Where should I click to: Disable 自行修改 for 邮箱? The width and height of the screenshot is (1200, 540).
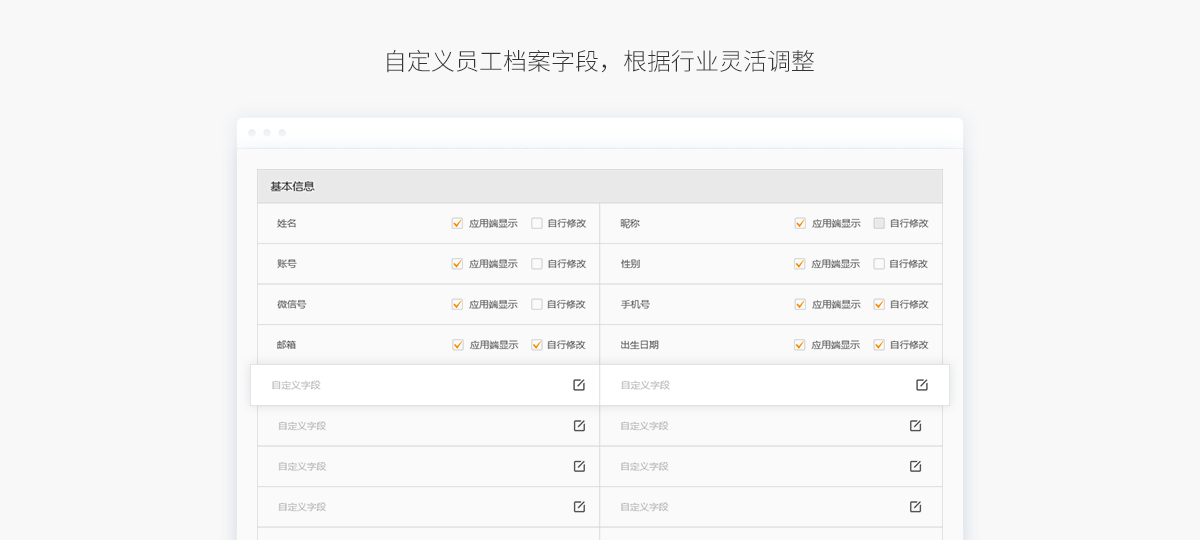click(537, 345)
